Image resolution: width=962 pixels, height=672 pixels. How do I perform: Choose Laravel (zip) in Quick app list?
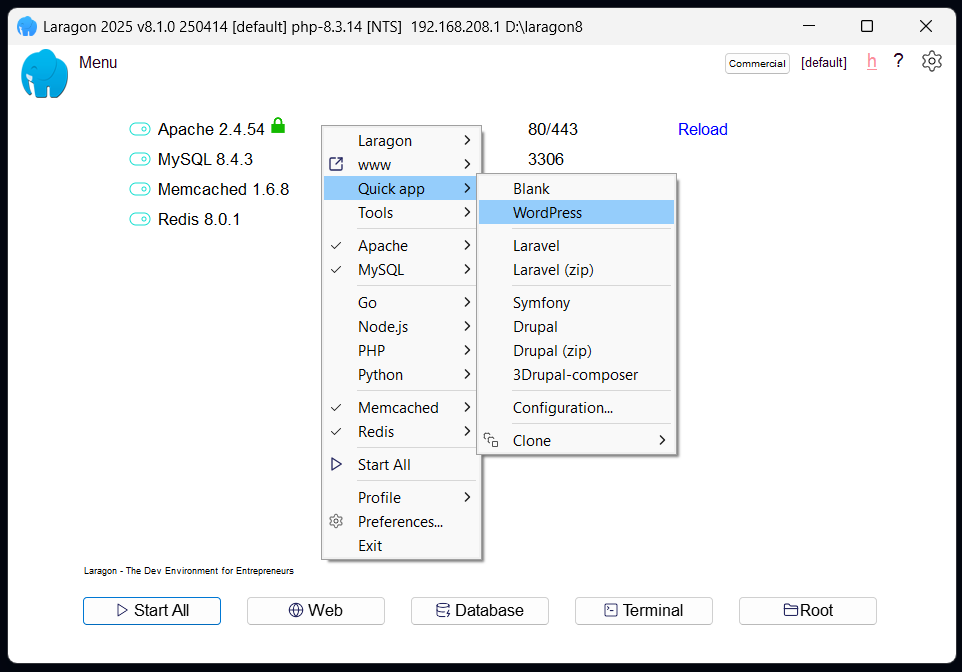tap(553, 269)
